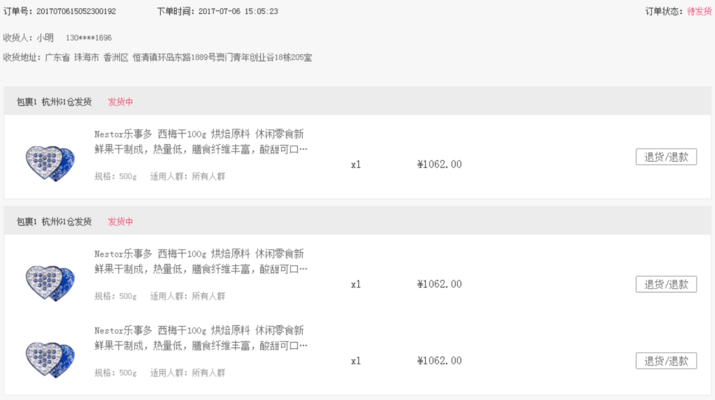This screenshot has height=400, width=715.
Task: Click the order number 20170706150523001​92
Action: [76, 12]
